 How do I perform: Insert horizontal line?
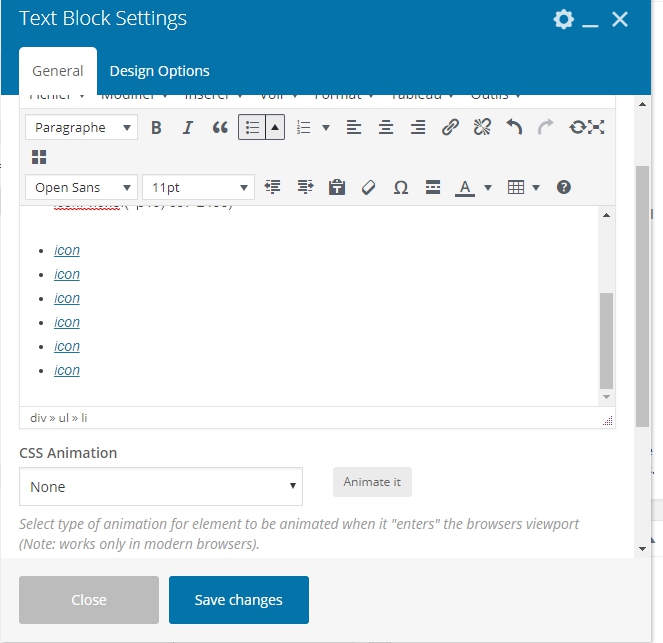[433, 187]
